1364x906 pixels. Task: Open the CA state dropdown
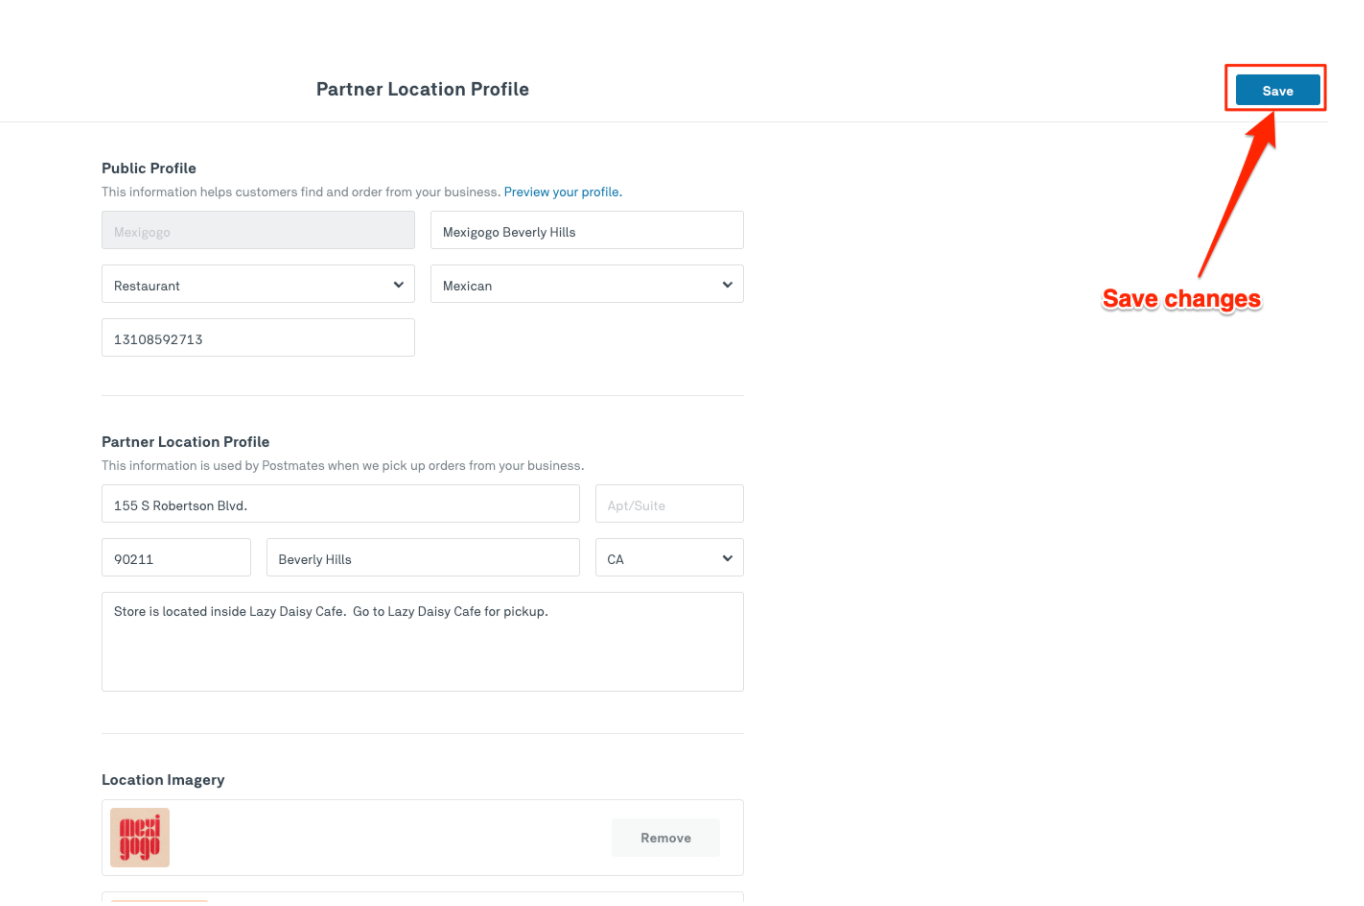668,559
